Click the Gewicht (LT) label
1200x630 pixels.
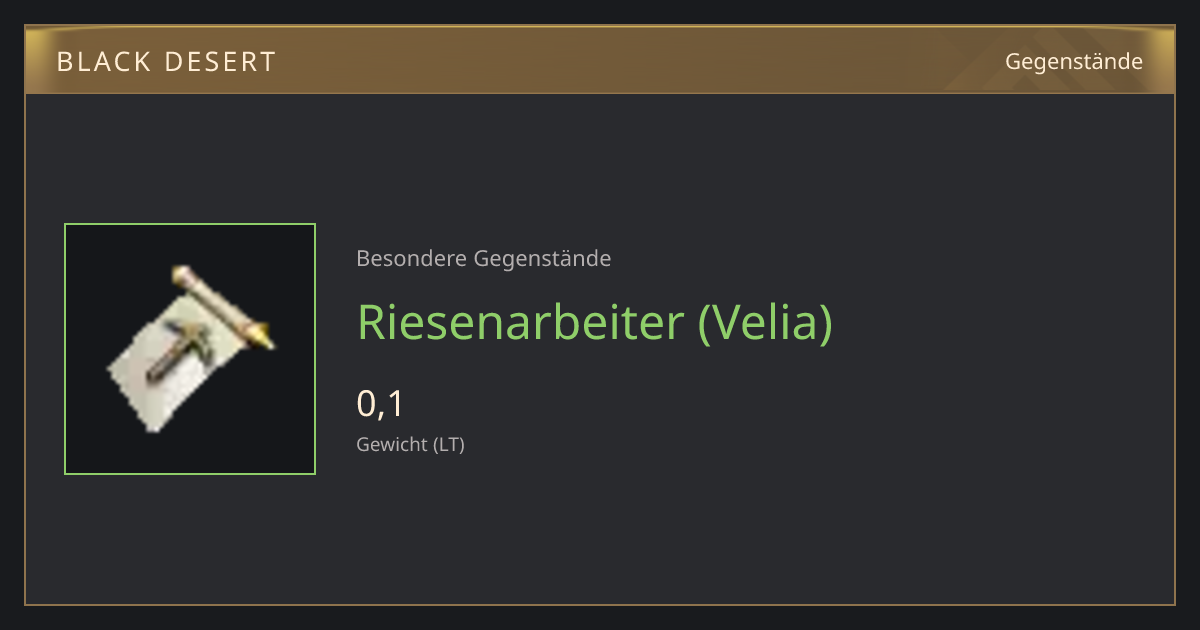410,445
